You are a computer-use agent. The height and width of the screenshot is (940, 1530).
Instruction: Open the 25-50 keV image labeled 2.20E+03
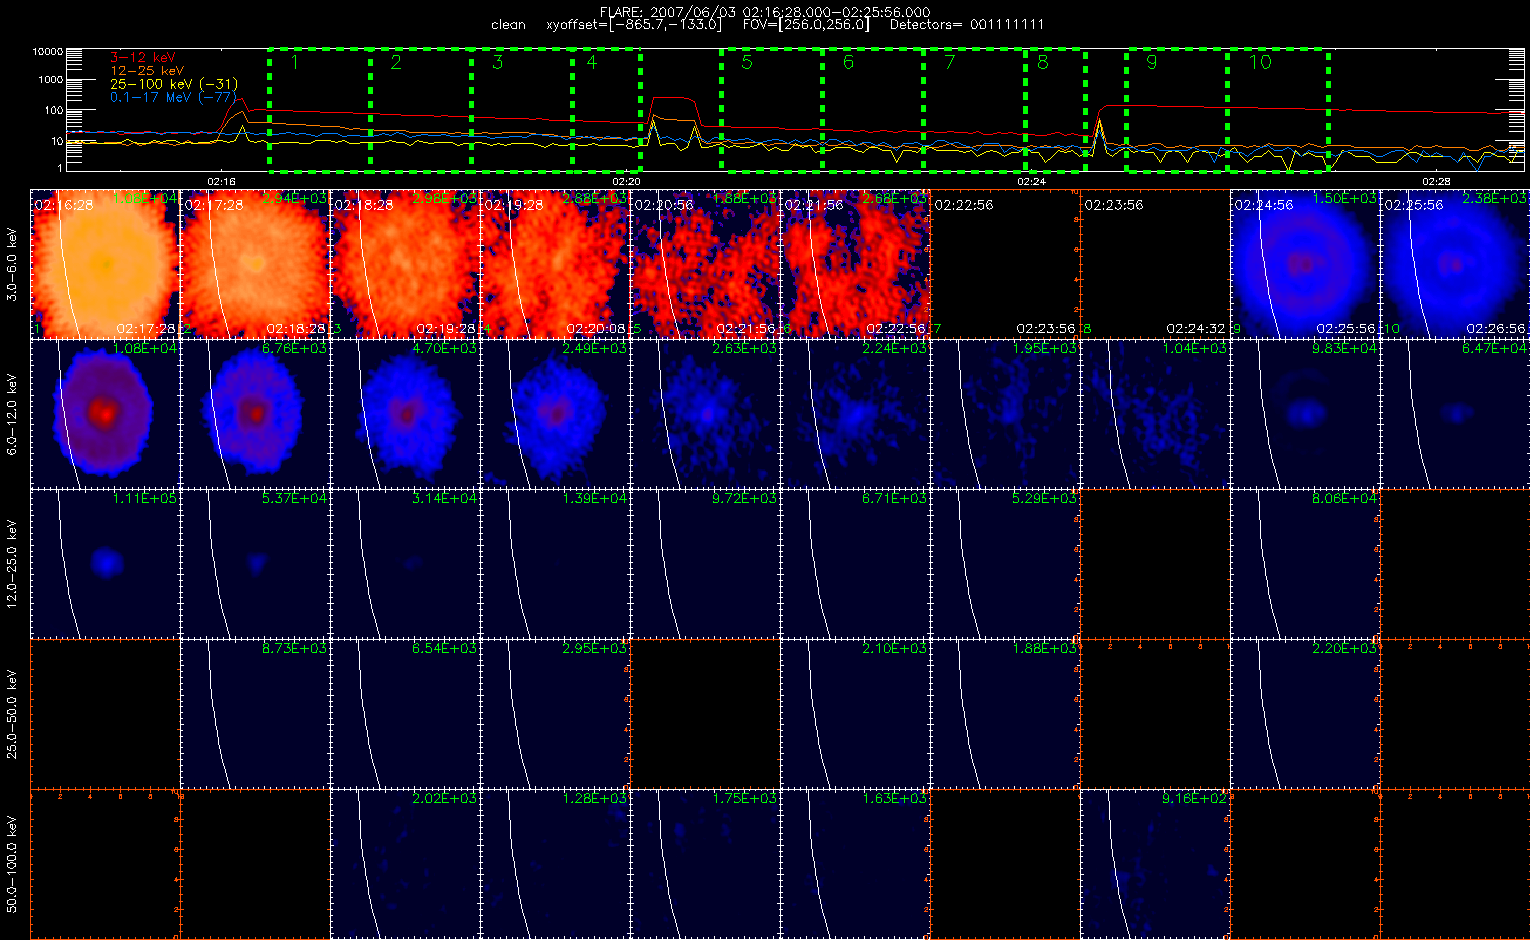[x=1305, y=713]
